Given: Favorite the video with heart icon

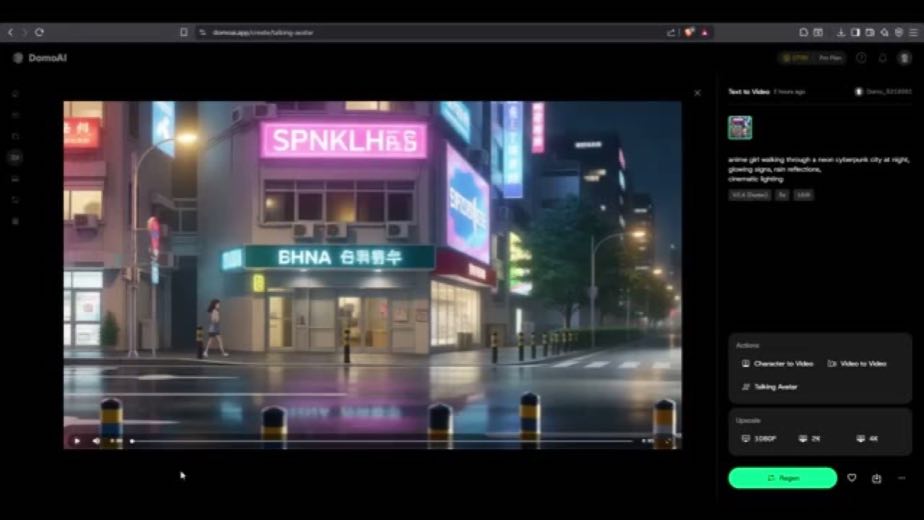Looking at the screenshot, I should tap(852, 478).
